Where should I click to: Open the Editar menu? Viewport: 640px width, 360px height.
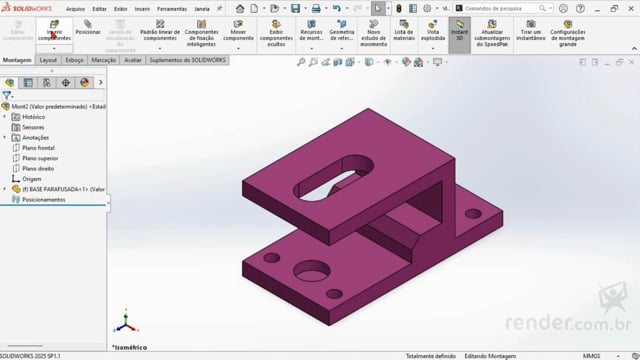pos(99,9)
